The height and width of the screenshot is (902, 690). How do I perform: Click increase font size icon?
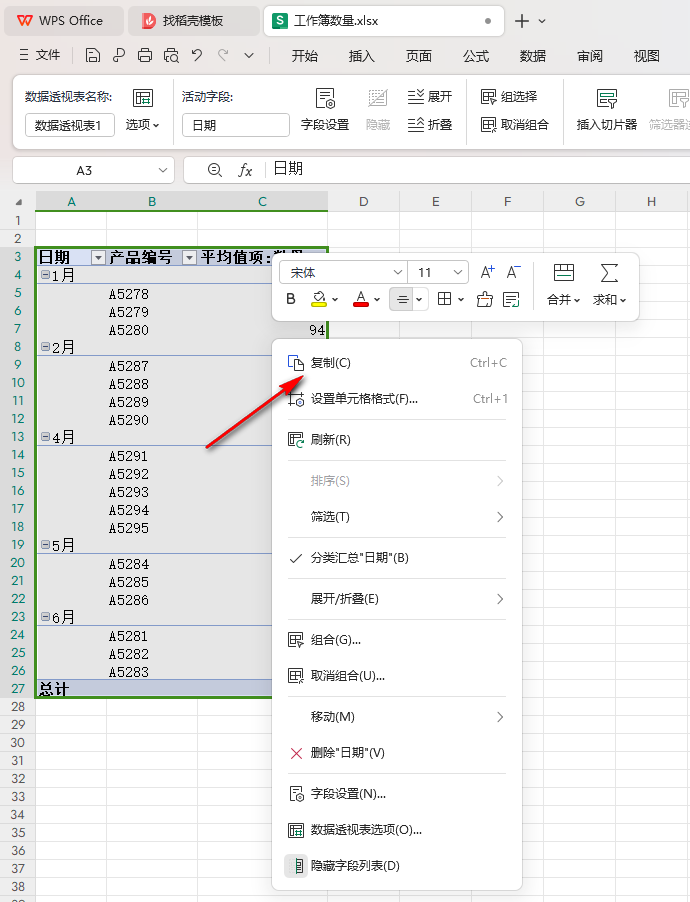click(x=487, y=272)
